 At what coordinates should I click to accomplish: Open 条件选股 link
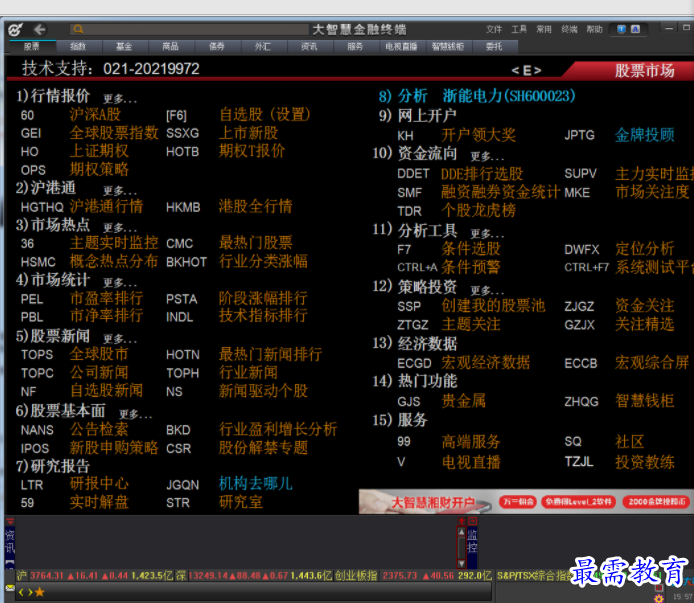[471, 249]
